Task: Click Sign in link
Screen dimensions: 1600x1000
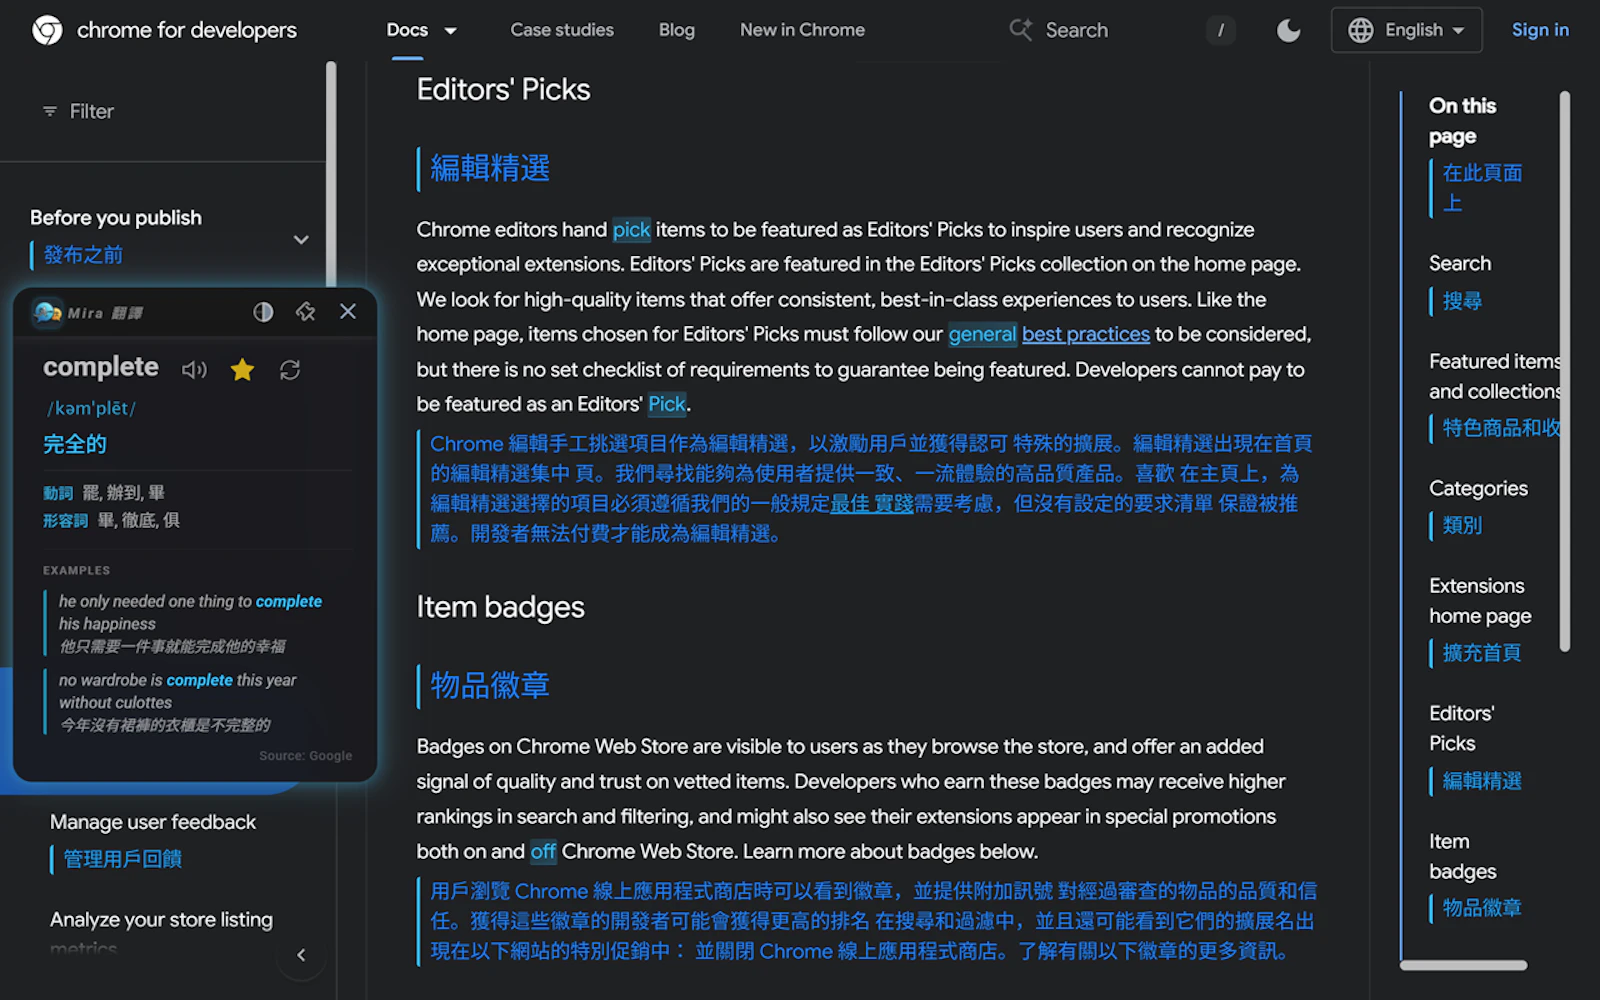Action: point(1540,30)
